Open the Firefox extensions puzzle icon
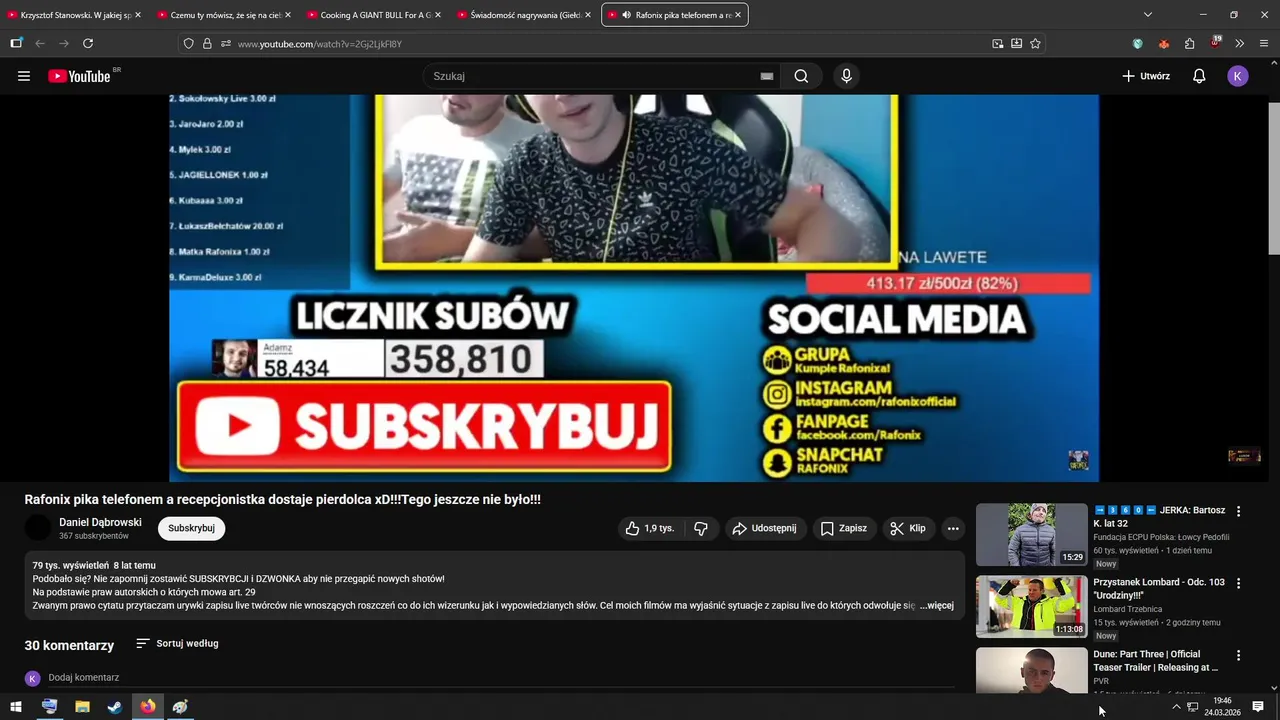Viewport: 1280px width, 720px height. (x=1189, y=44)
